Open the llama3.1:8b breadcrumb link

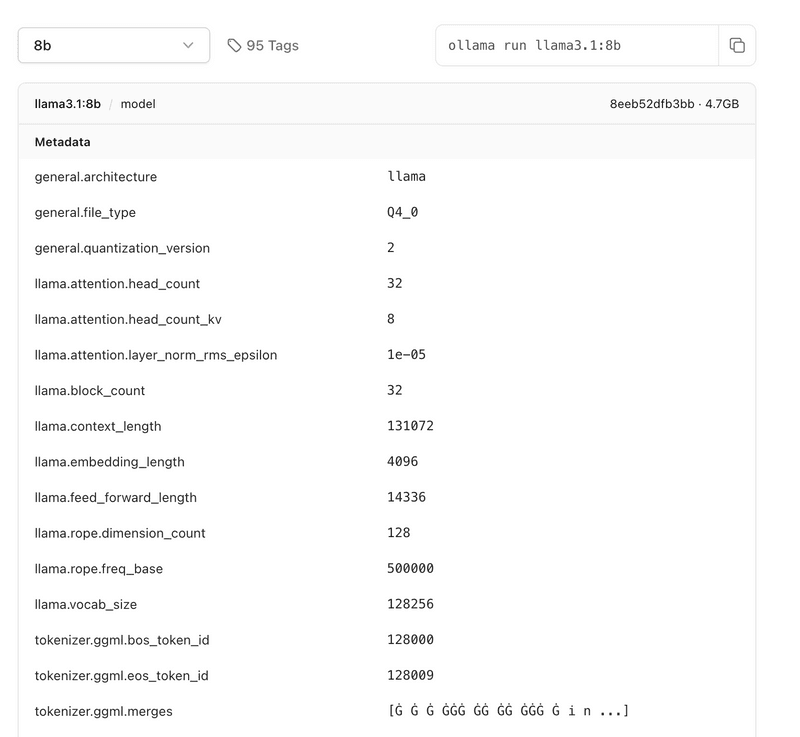[x=68, y=104]
